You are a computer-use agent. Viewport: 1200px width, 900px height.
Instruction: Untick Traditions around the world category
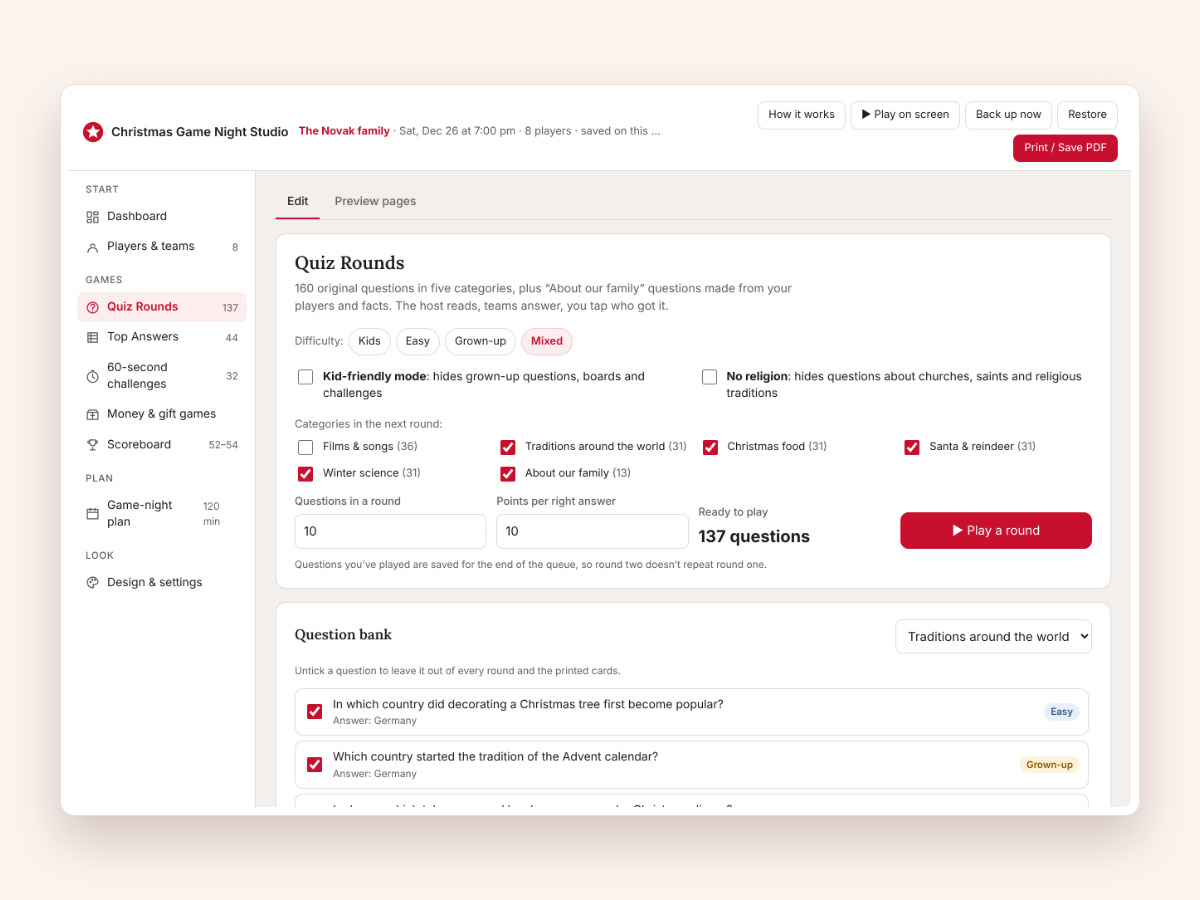(508, 447)
